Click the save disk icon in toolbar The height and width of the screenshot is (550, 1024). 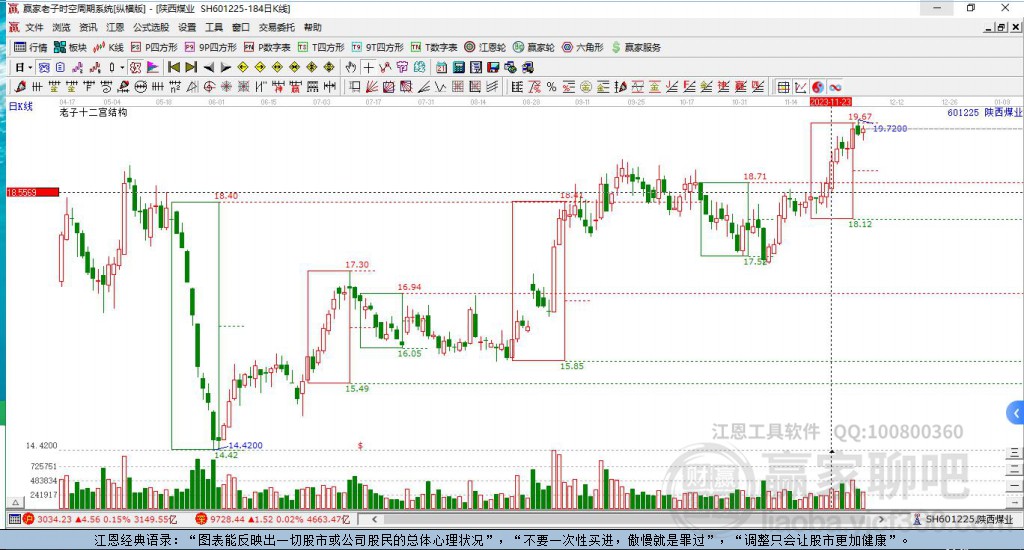(x=492, y=67)
